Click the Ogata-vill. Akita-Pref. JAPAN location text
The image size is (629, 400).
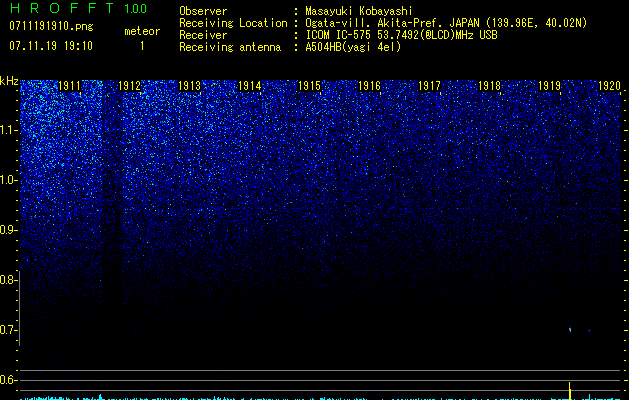tap(446, 23)
